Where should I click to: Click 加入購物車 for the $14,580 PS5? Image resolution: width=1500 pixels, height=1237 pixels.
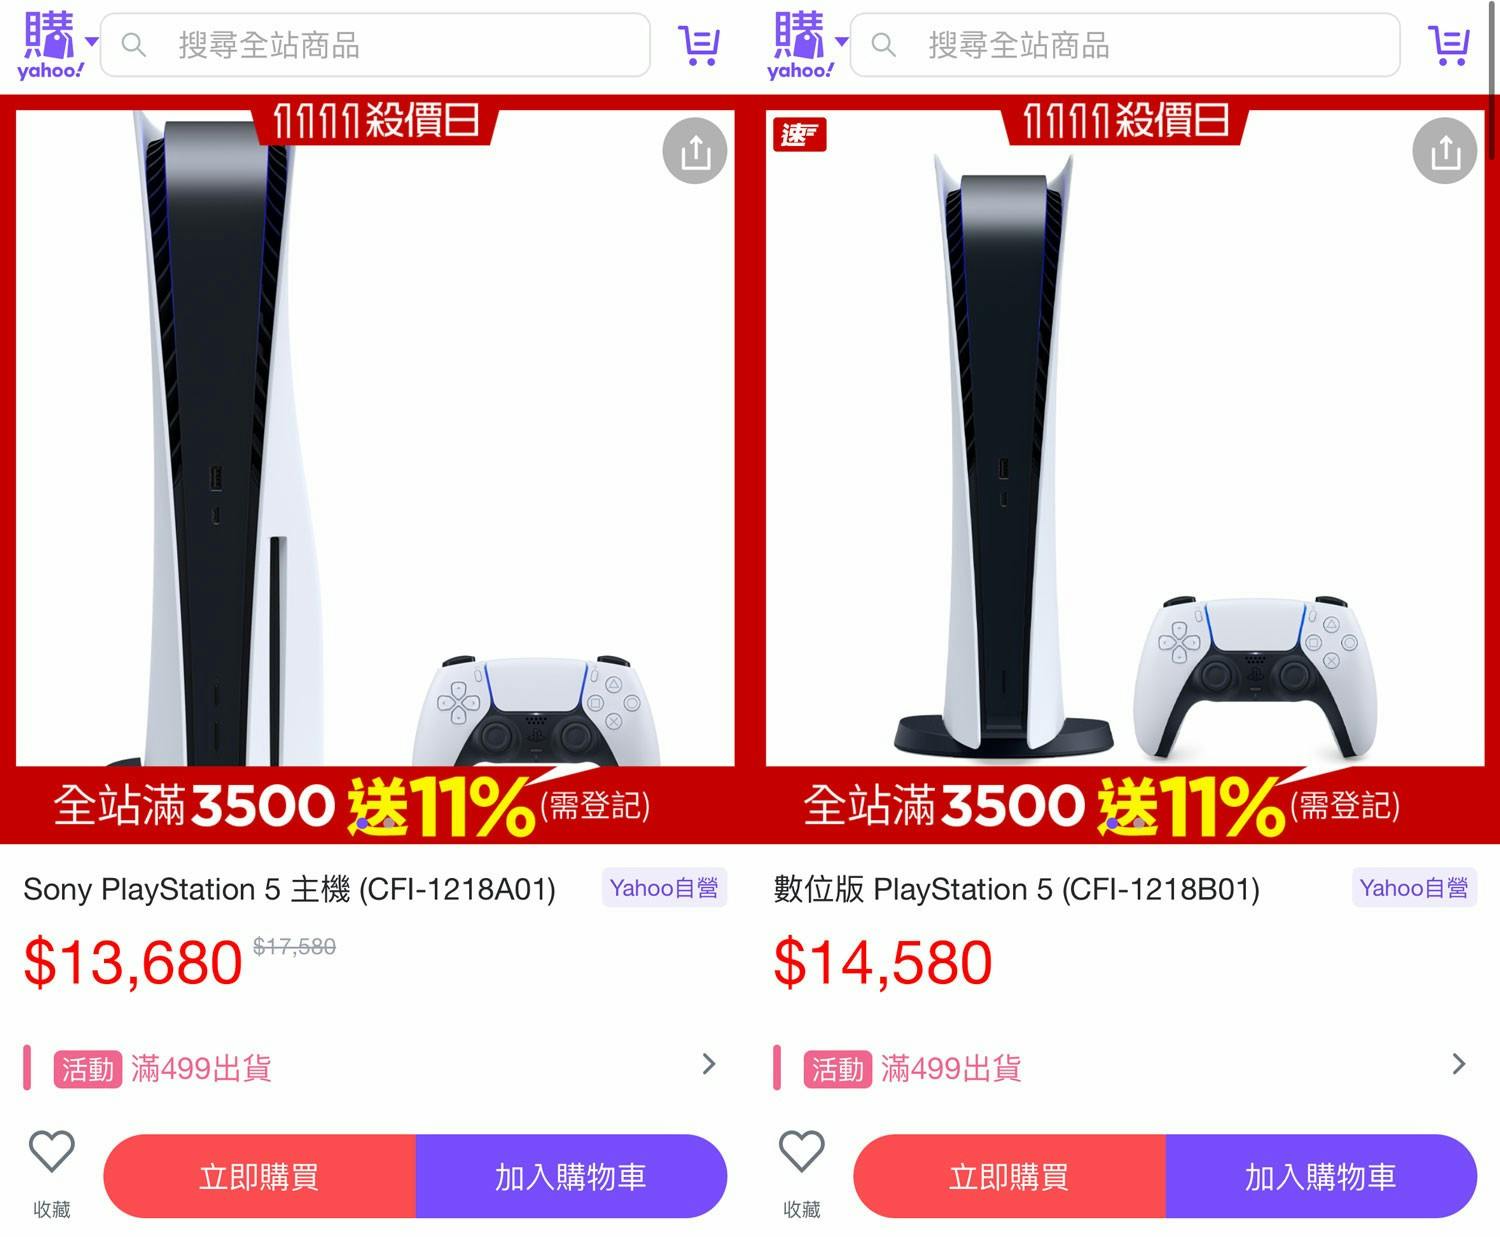[1321, 1176]
